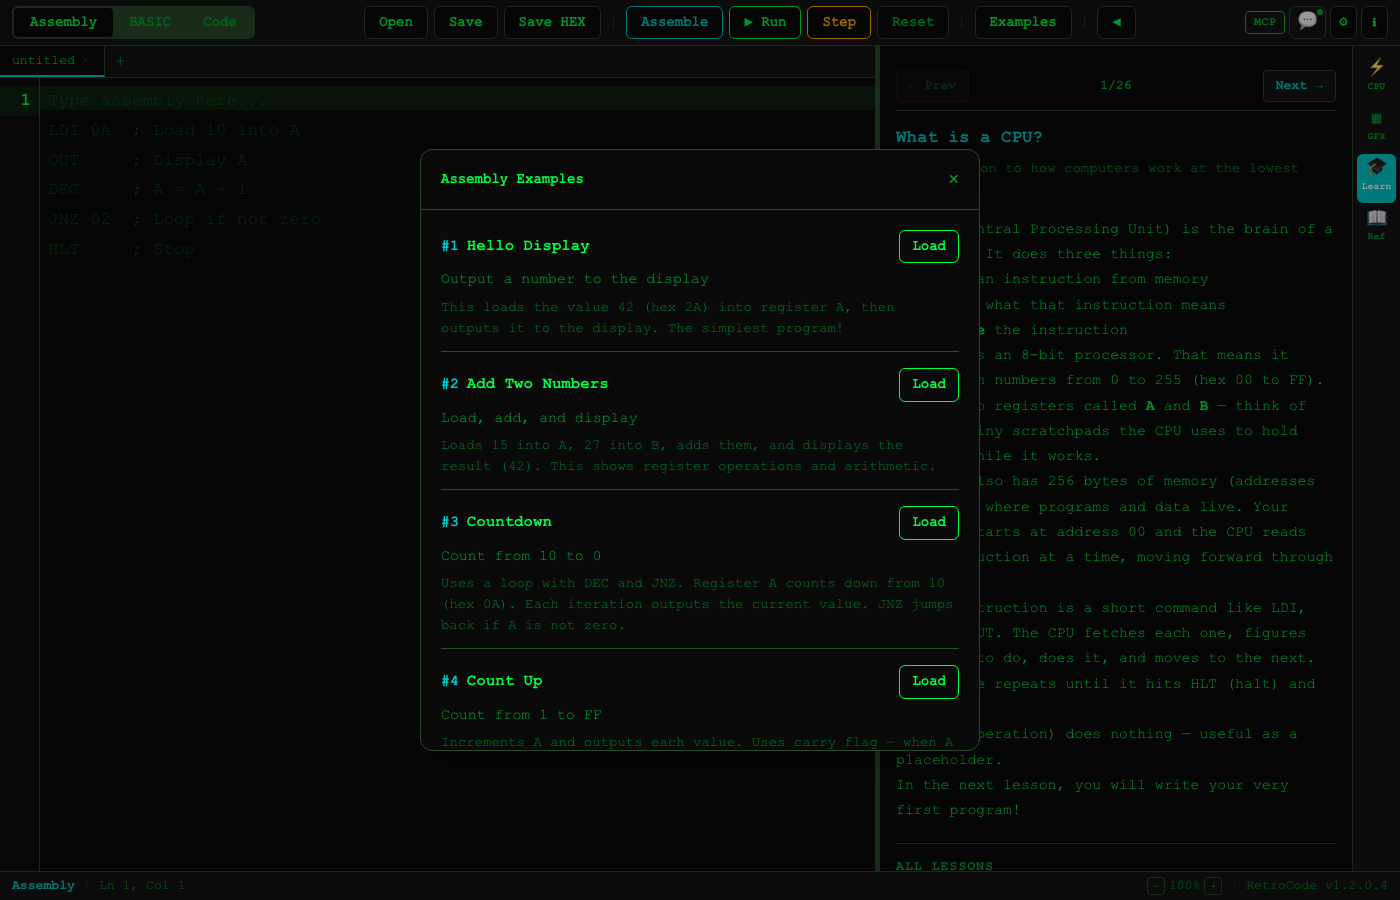The image size is (1400, 900).
Task: Open the CPU panel in sidebar
Action: [x=1376, y=73]
